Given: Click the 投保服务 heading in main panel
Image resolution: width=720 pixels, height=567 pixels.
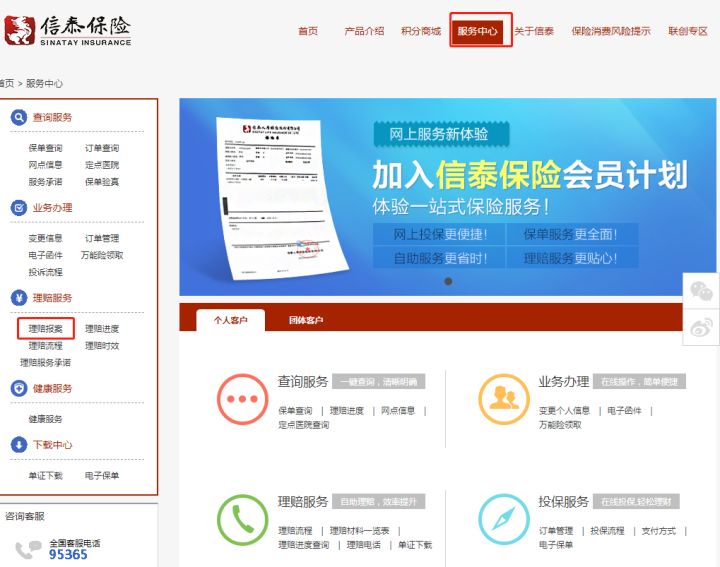Looking at the screenshot, I should (564, 501).
